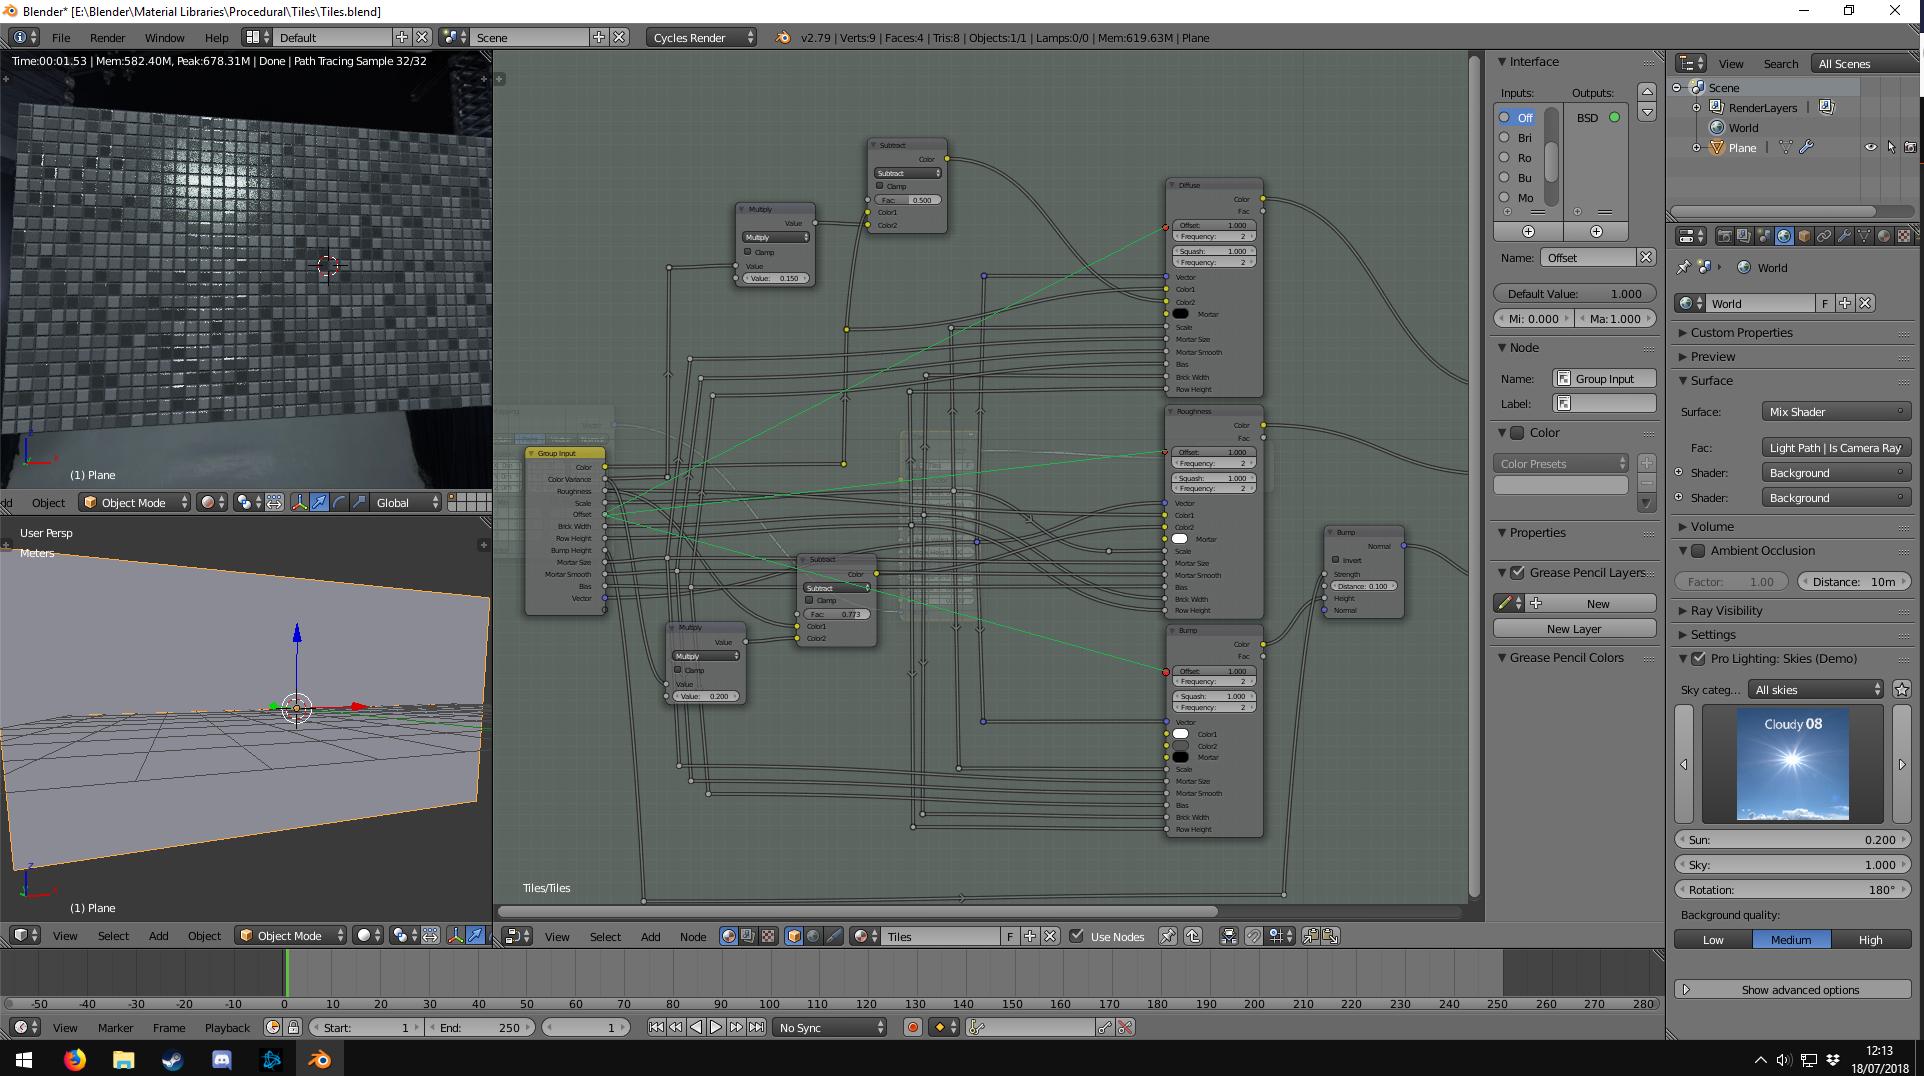The width and height of the screenshot is (1924, 1076).
Task: Open the Playback menu in timeline
Action: coord(227,1027)
